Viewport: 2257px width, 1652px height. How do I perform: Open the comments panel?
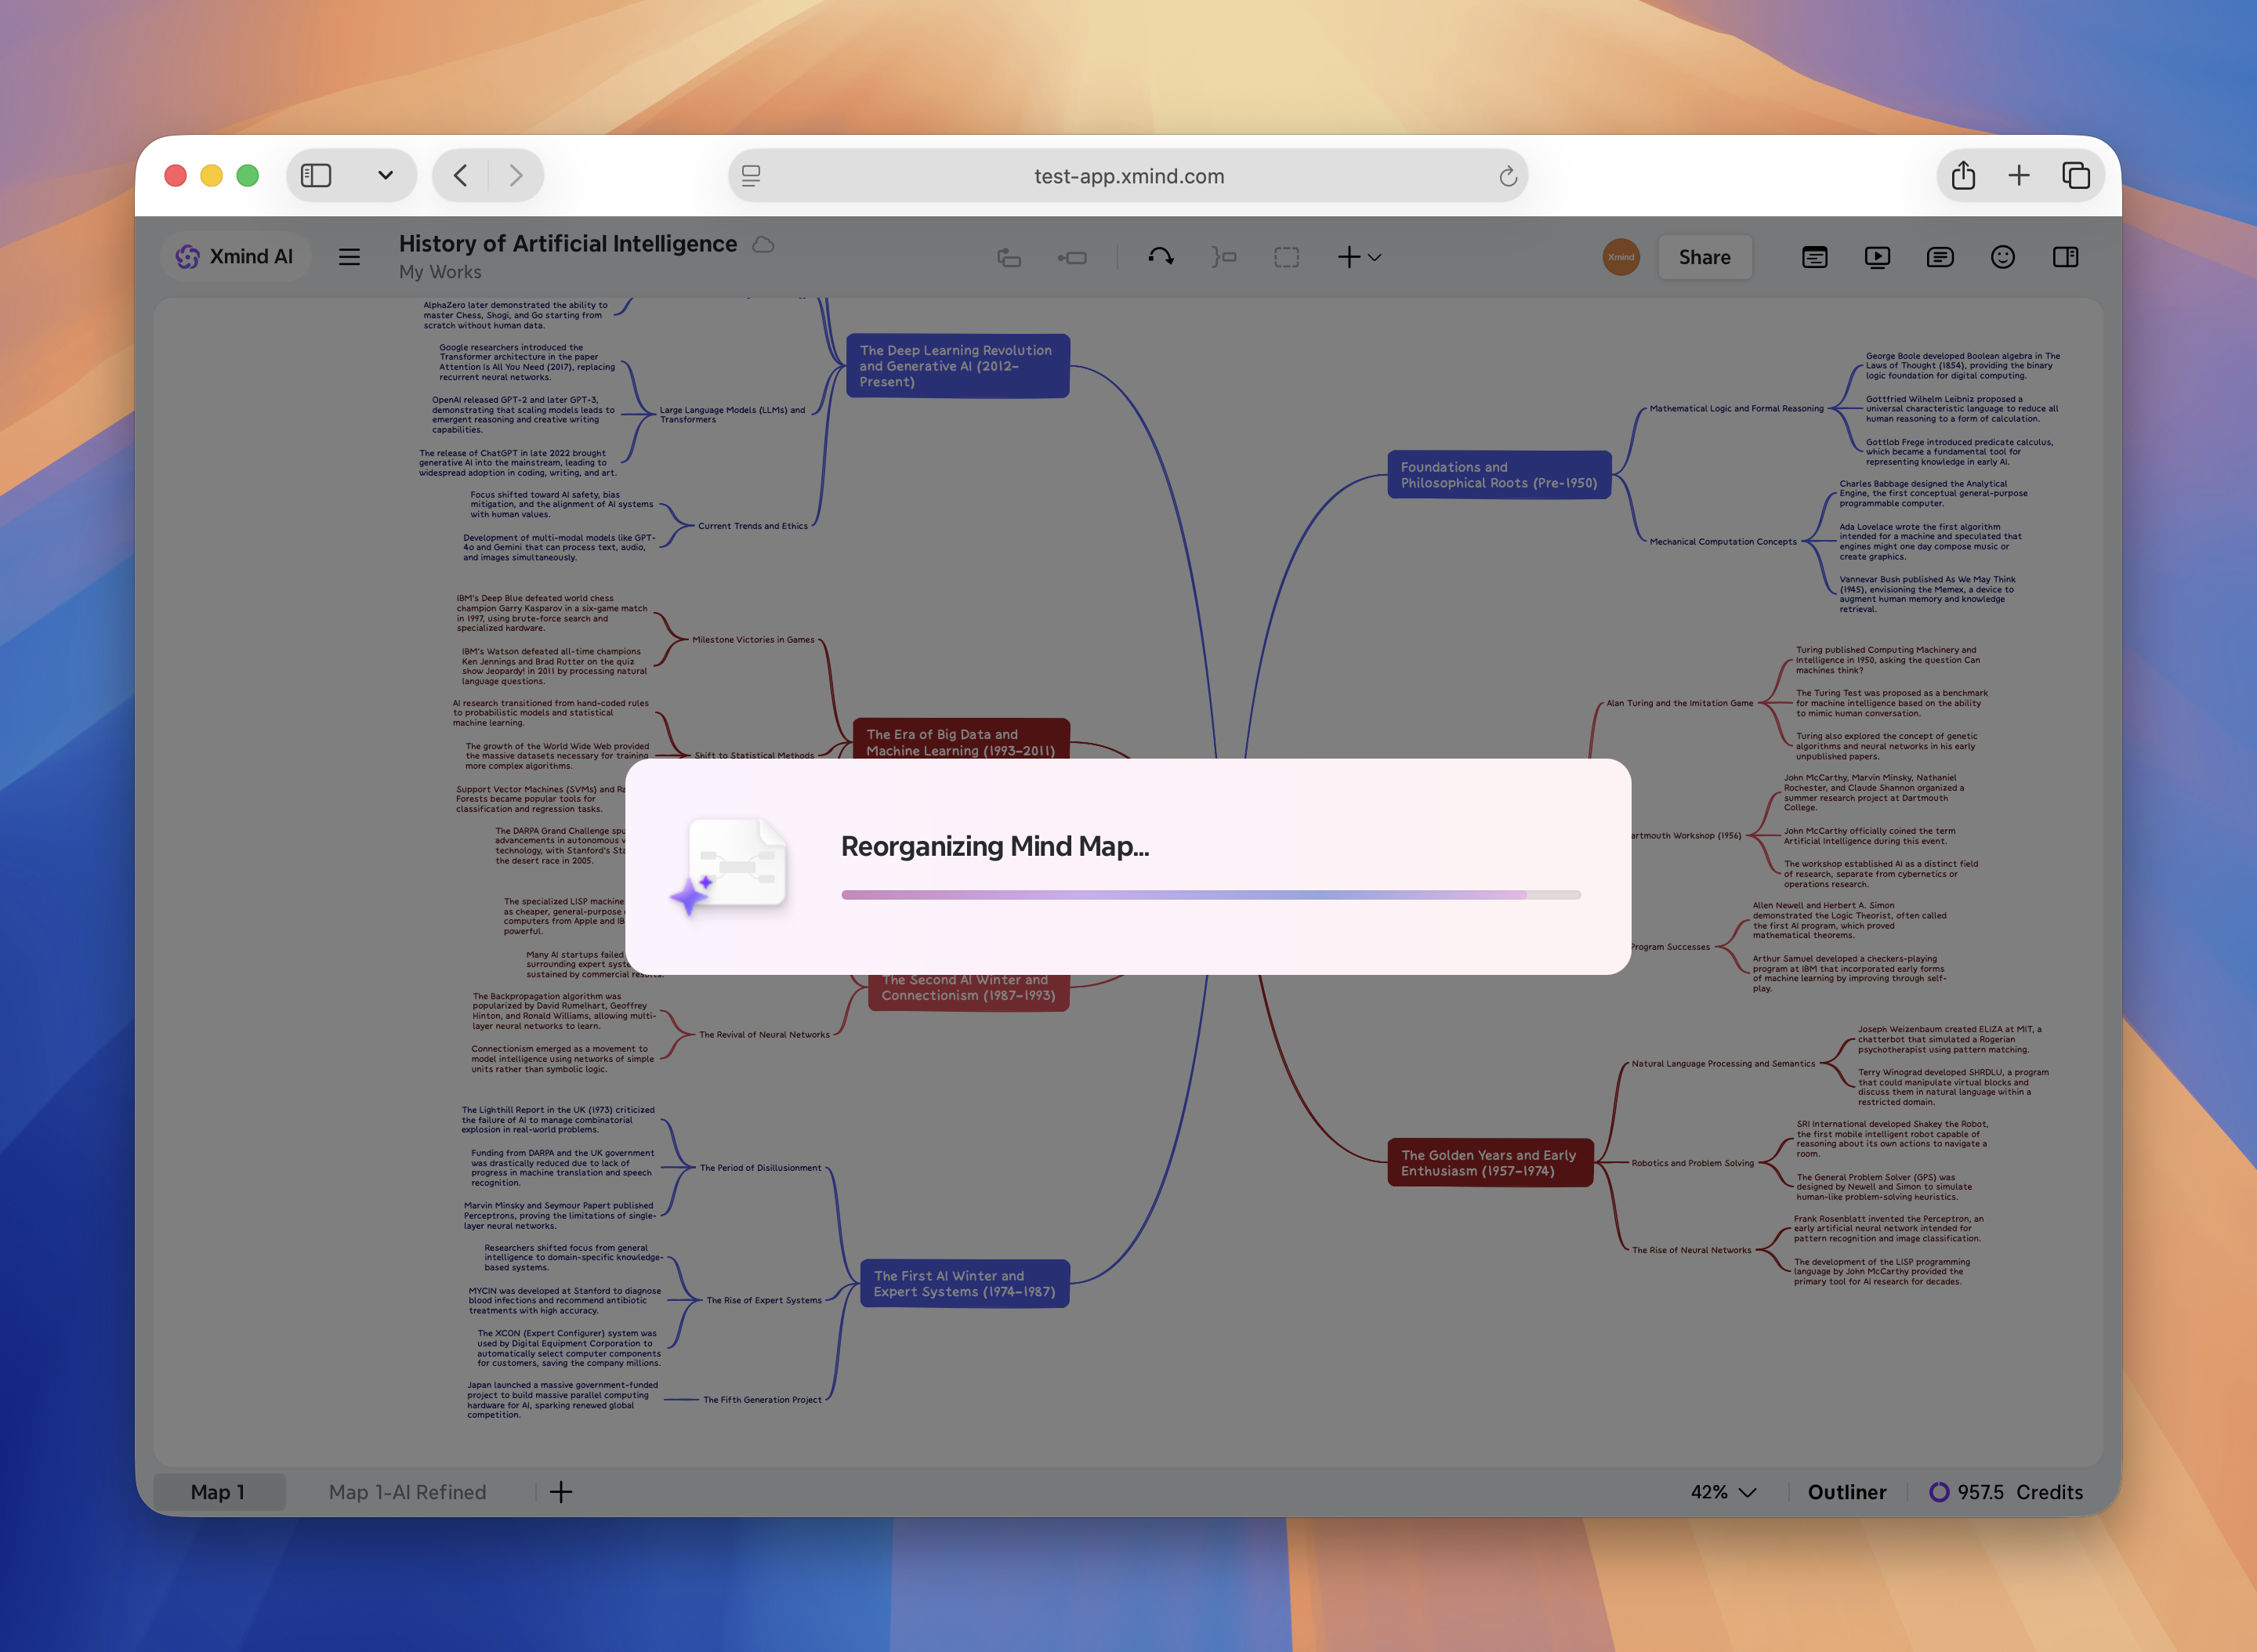(1940, 257)
